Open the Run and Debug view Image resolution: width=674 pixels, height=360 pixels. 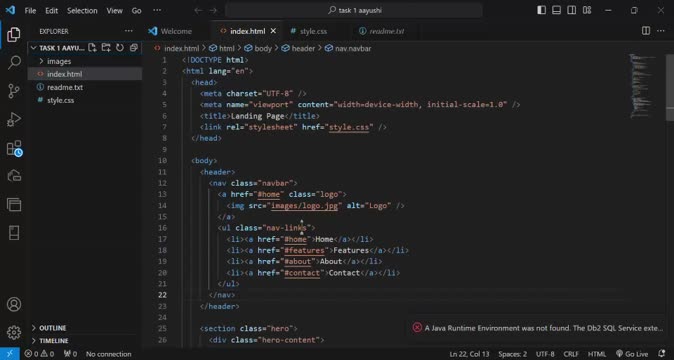[x=14, y=119]
